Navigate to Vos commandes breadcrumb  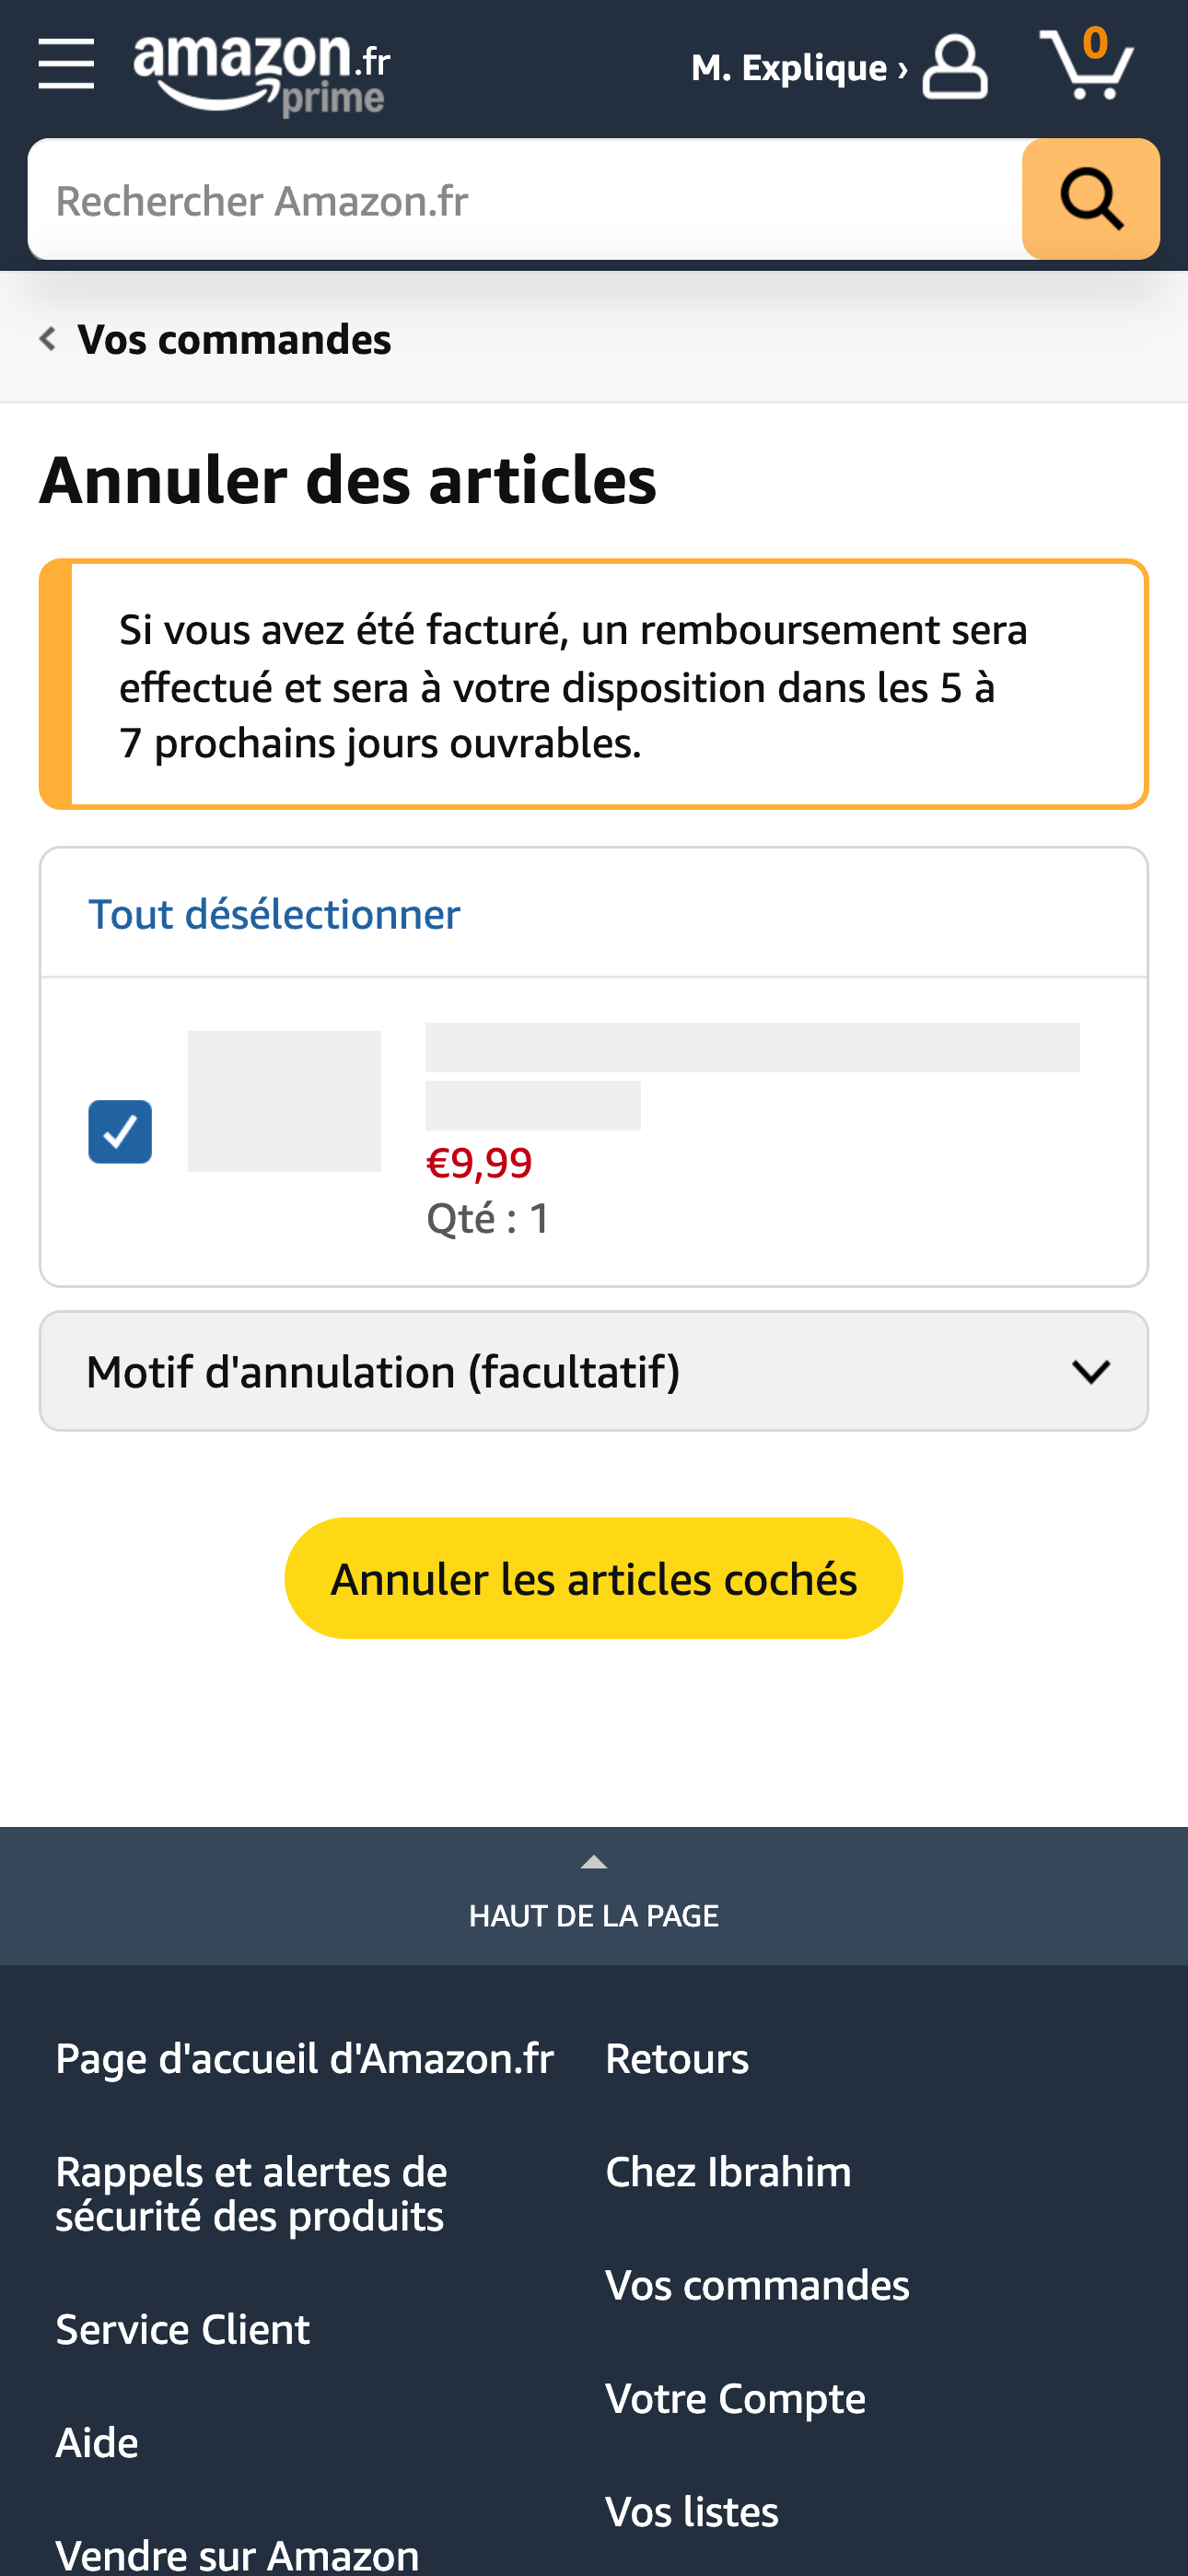click(x=234, y=338)
